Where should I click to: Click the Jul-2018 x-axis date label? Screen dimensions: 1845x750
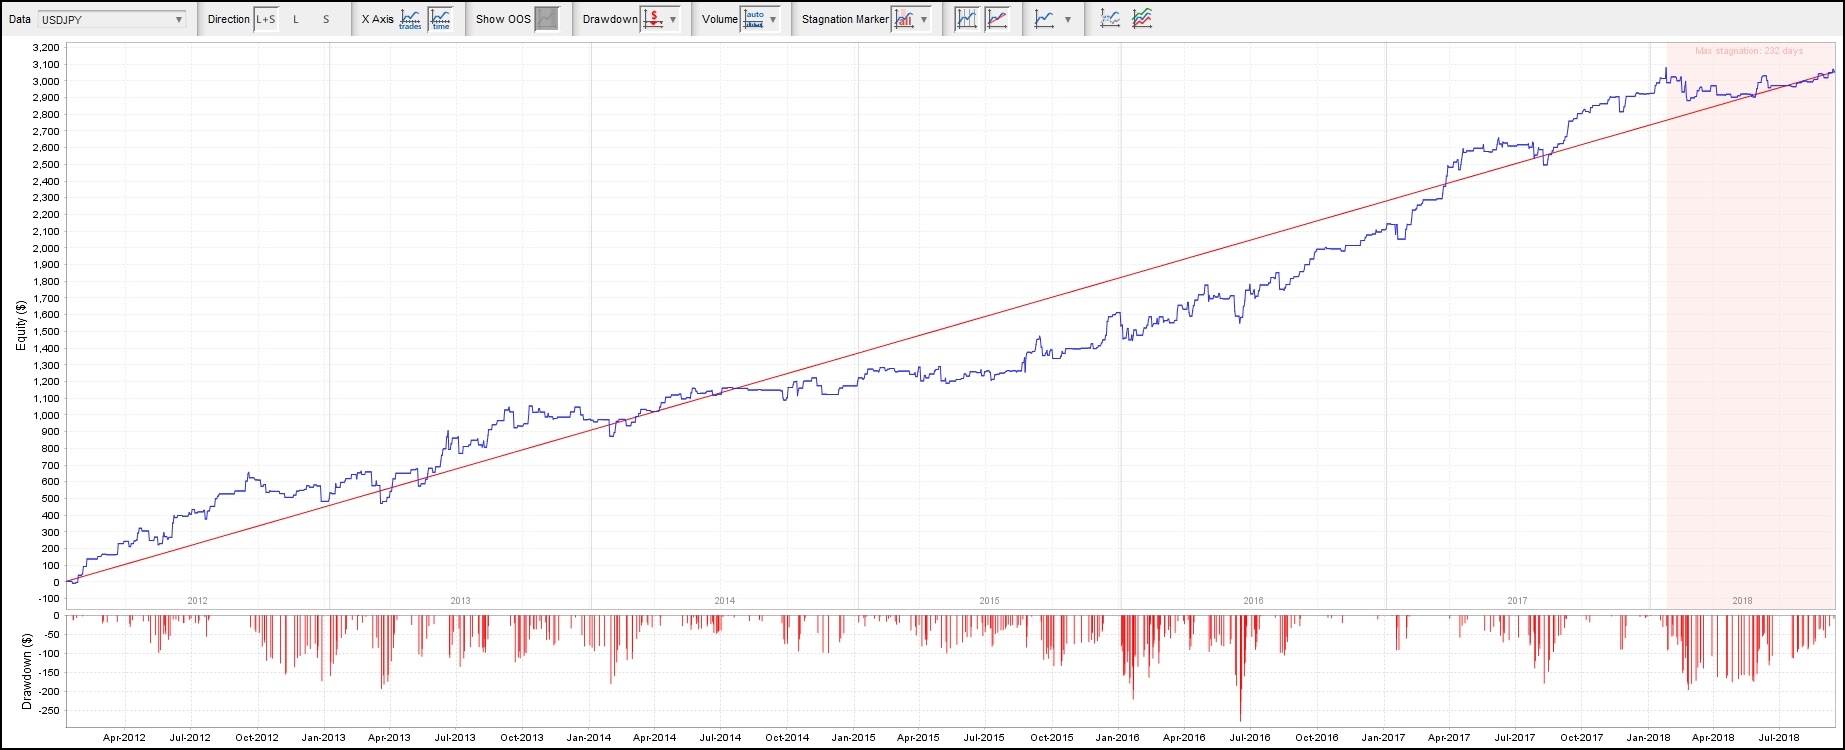pyautogui.click(x=1777, y=738)
